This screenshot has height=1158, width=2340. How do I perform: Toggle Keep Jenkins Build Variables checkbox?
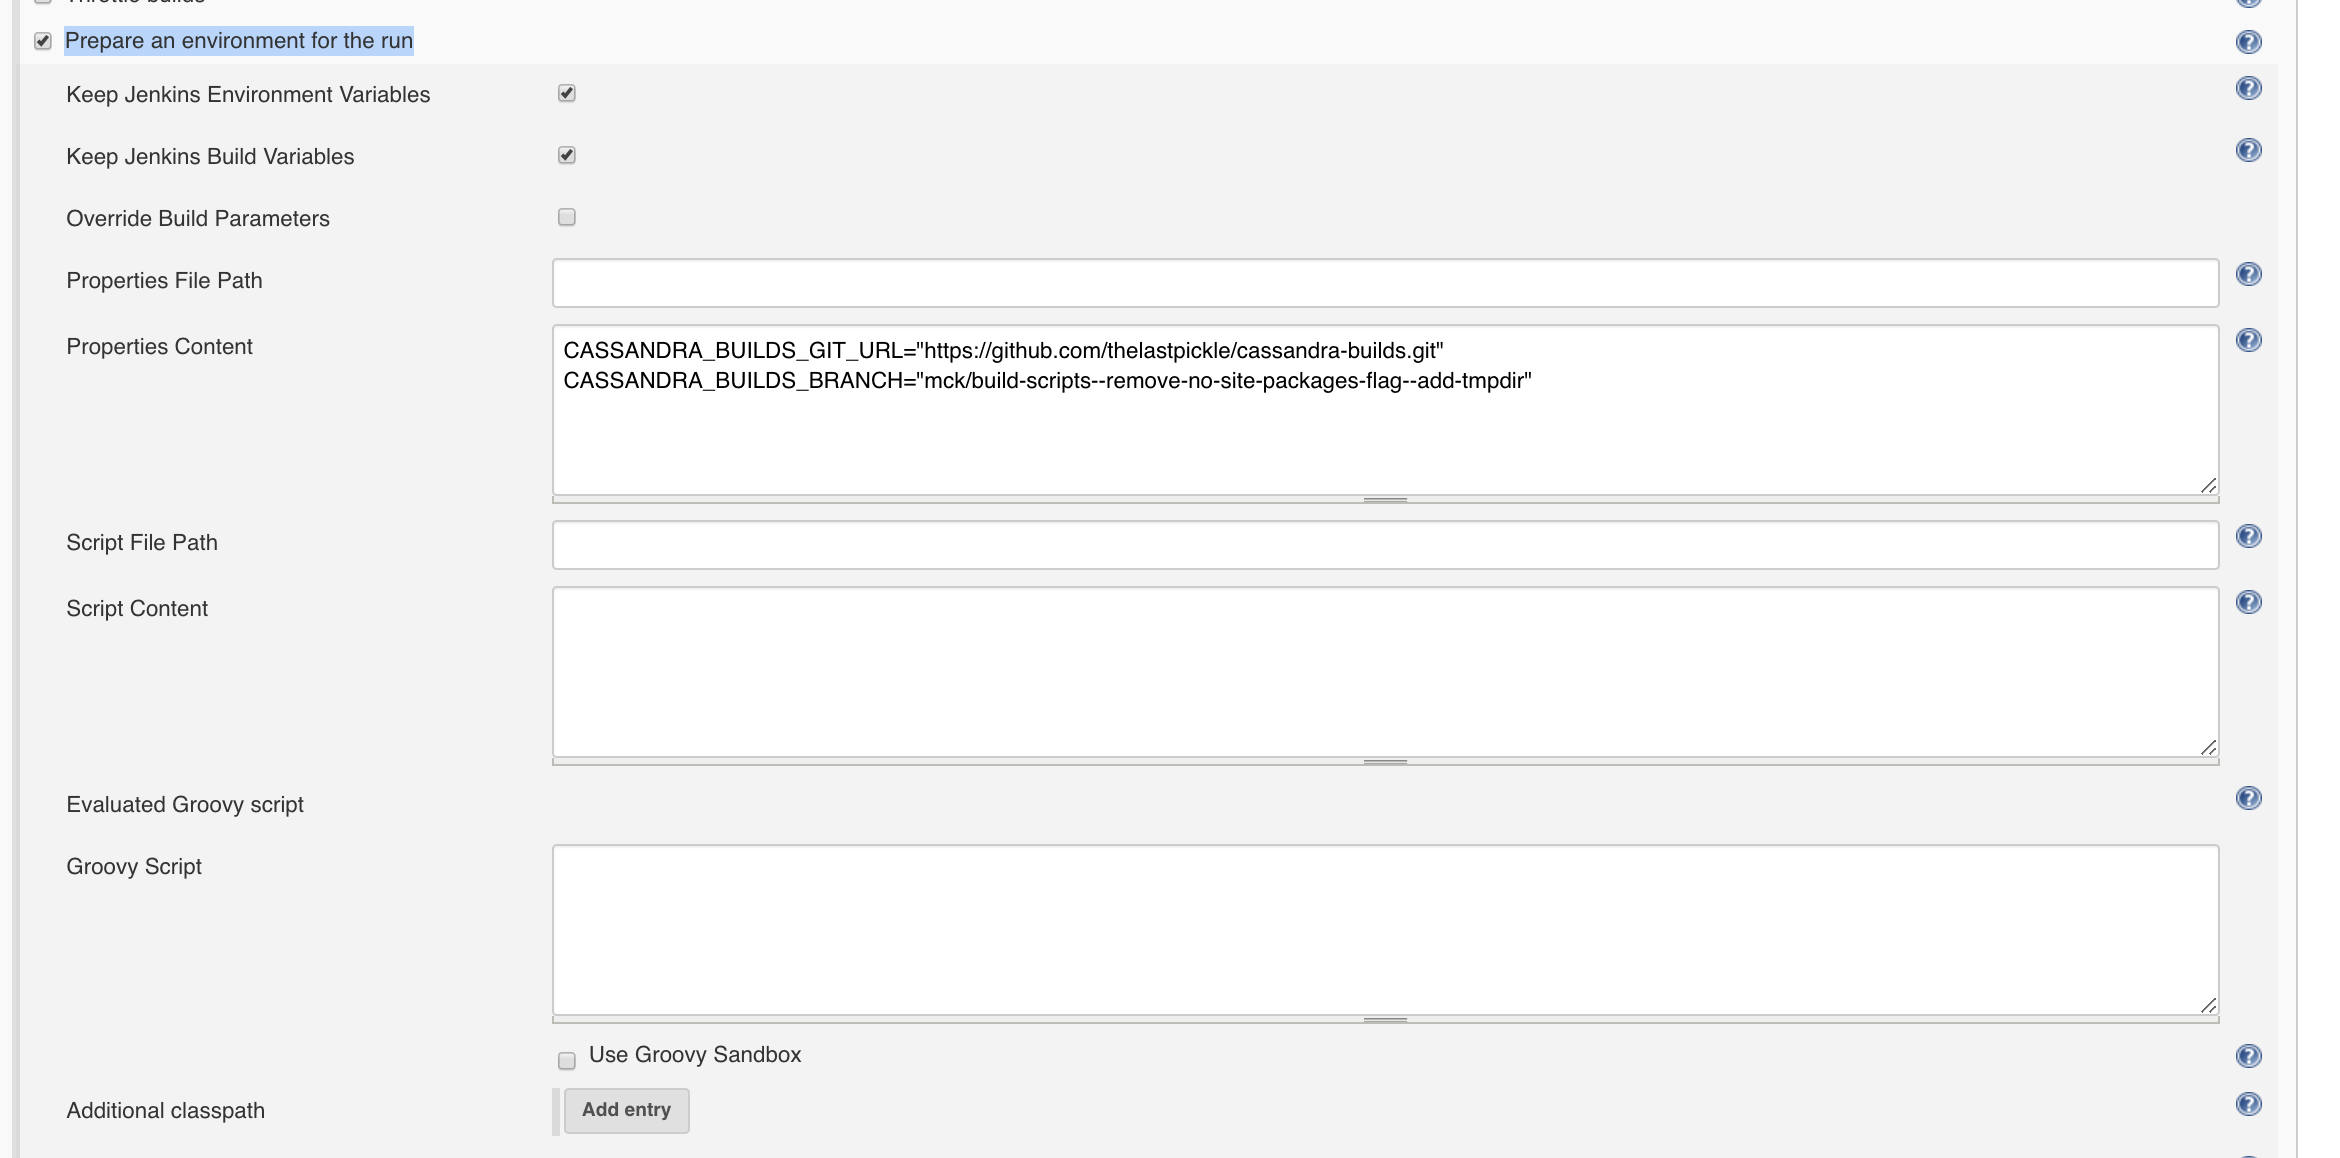pos(567,155)
